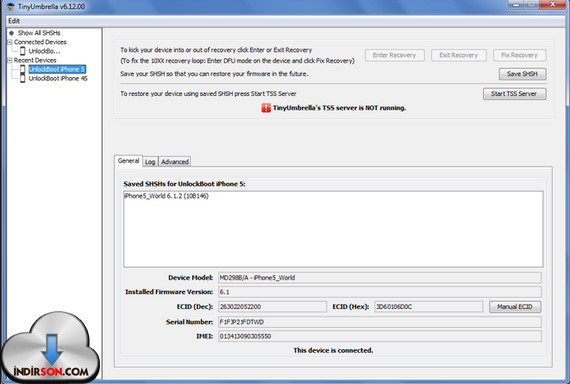570x384 pixels.
Task: Click the Fix Recovery button
Action: pos(519,55)
